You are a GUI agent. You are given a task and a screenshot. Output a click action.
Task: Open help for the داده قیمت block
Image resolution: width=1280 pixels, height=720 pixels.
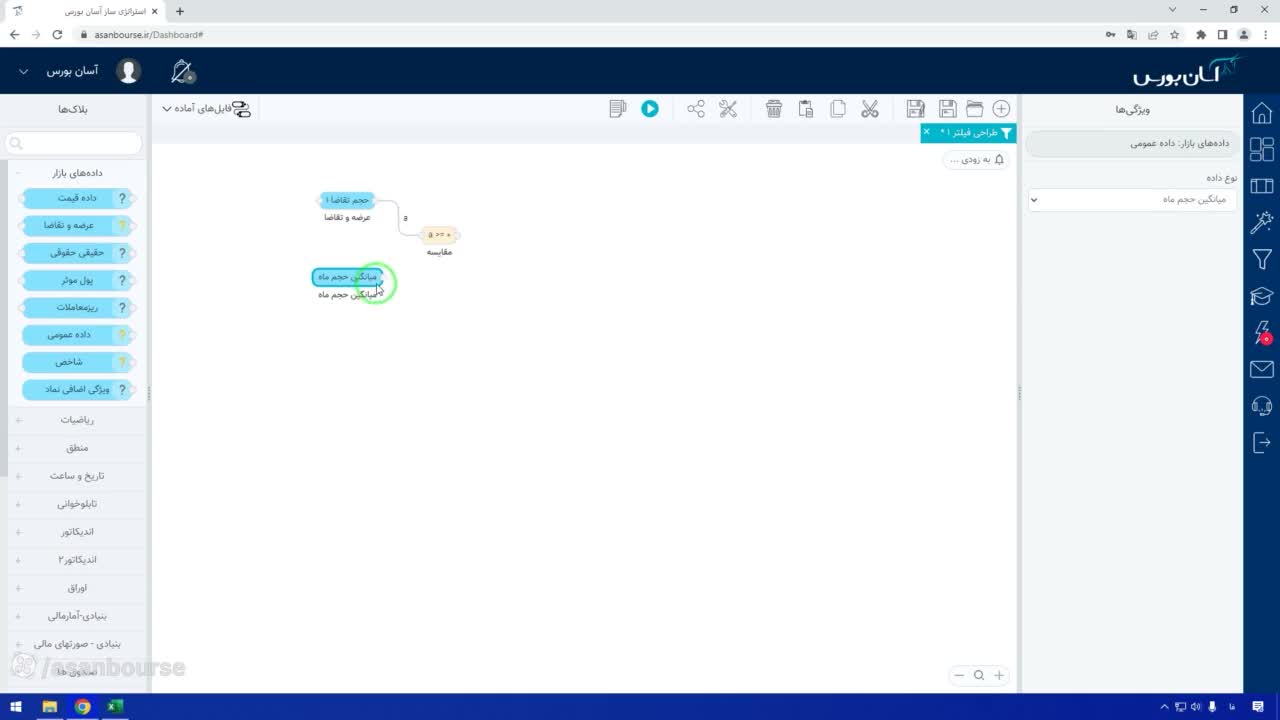(123, 198)
